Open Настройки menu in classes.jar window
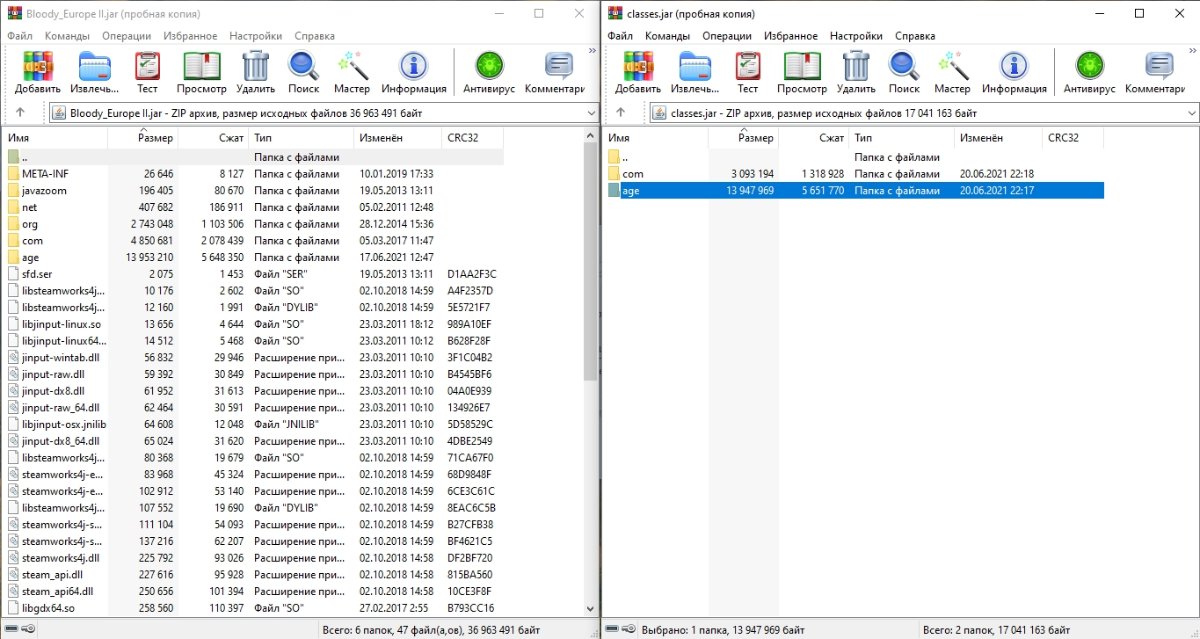1200x639 pixels. click(x=856, y=35)
